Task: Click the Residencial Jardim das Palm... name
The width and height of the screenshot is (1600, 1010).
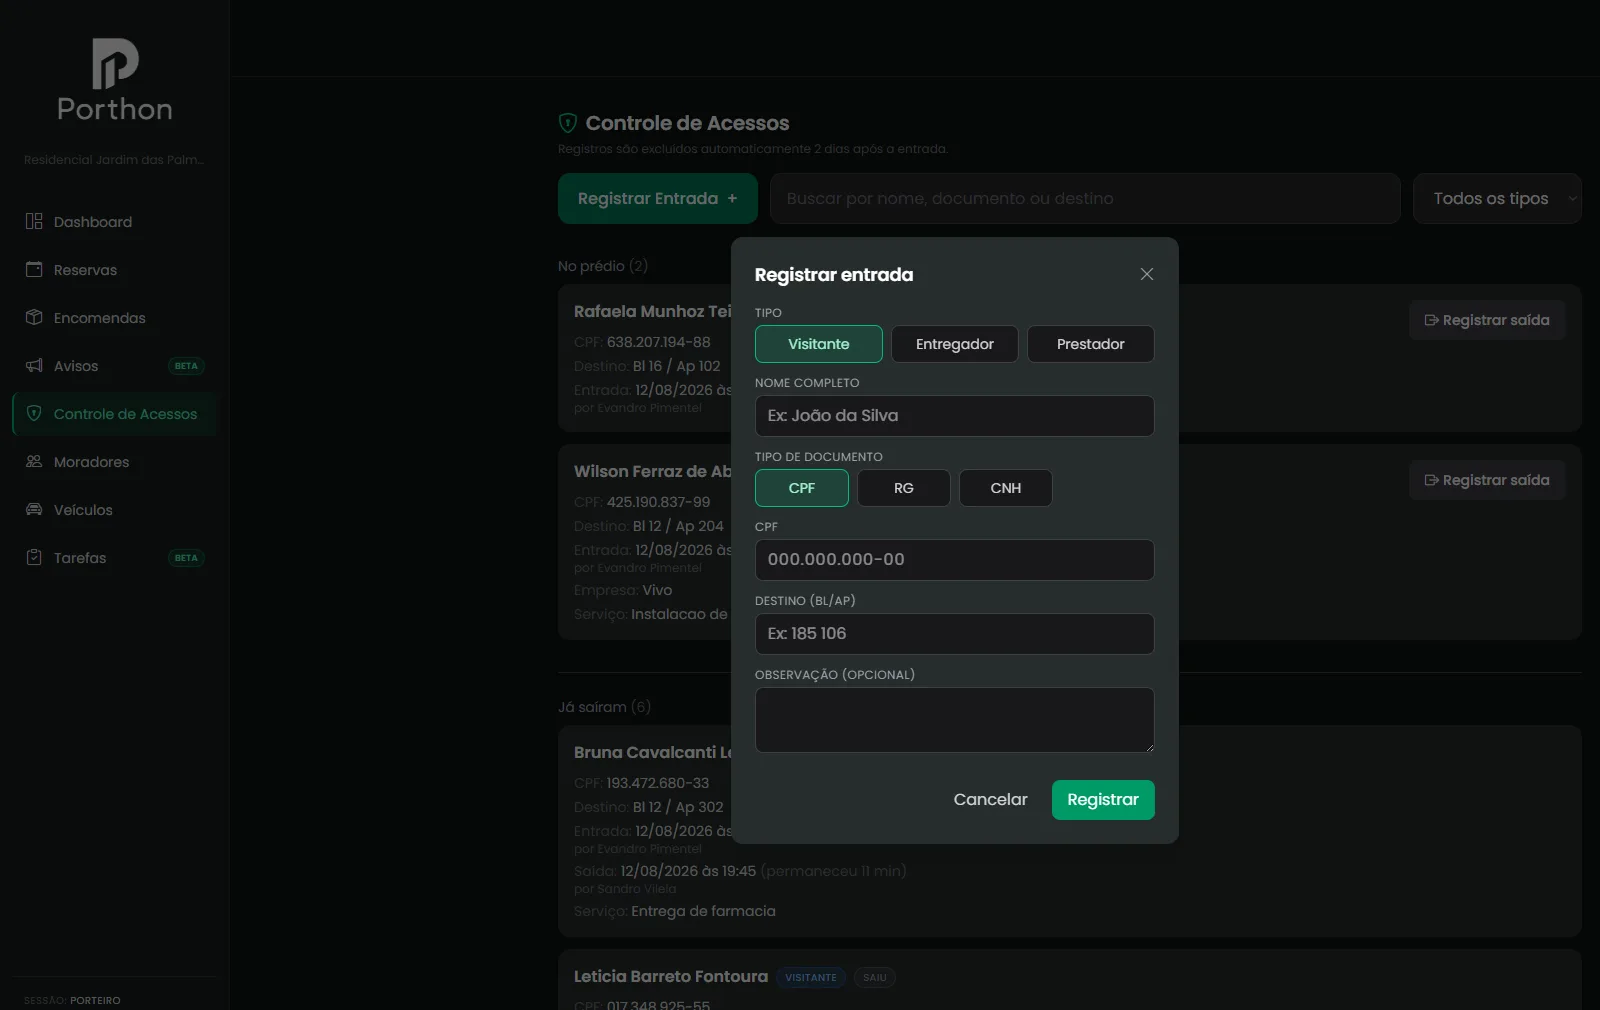Action: pos(114,160)
